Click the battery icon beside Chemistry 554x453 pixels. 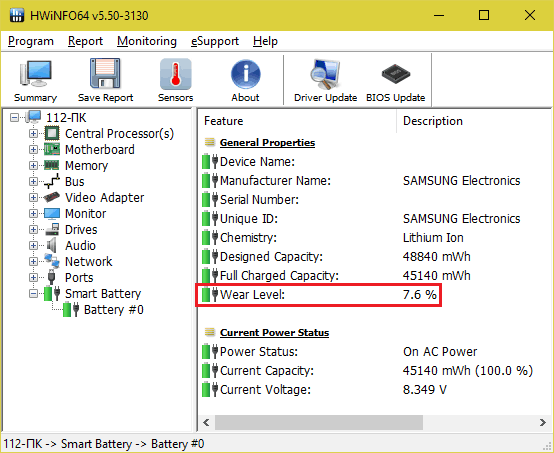click(210, 237)
